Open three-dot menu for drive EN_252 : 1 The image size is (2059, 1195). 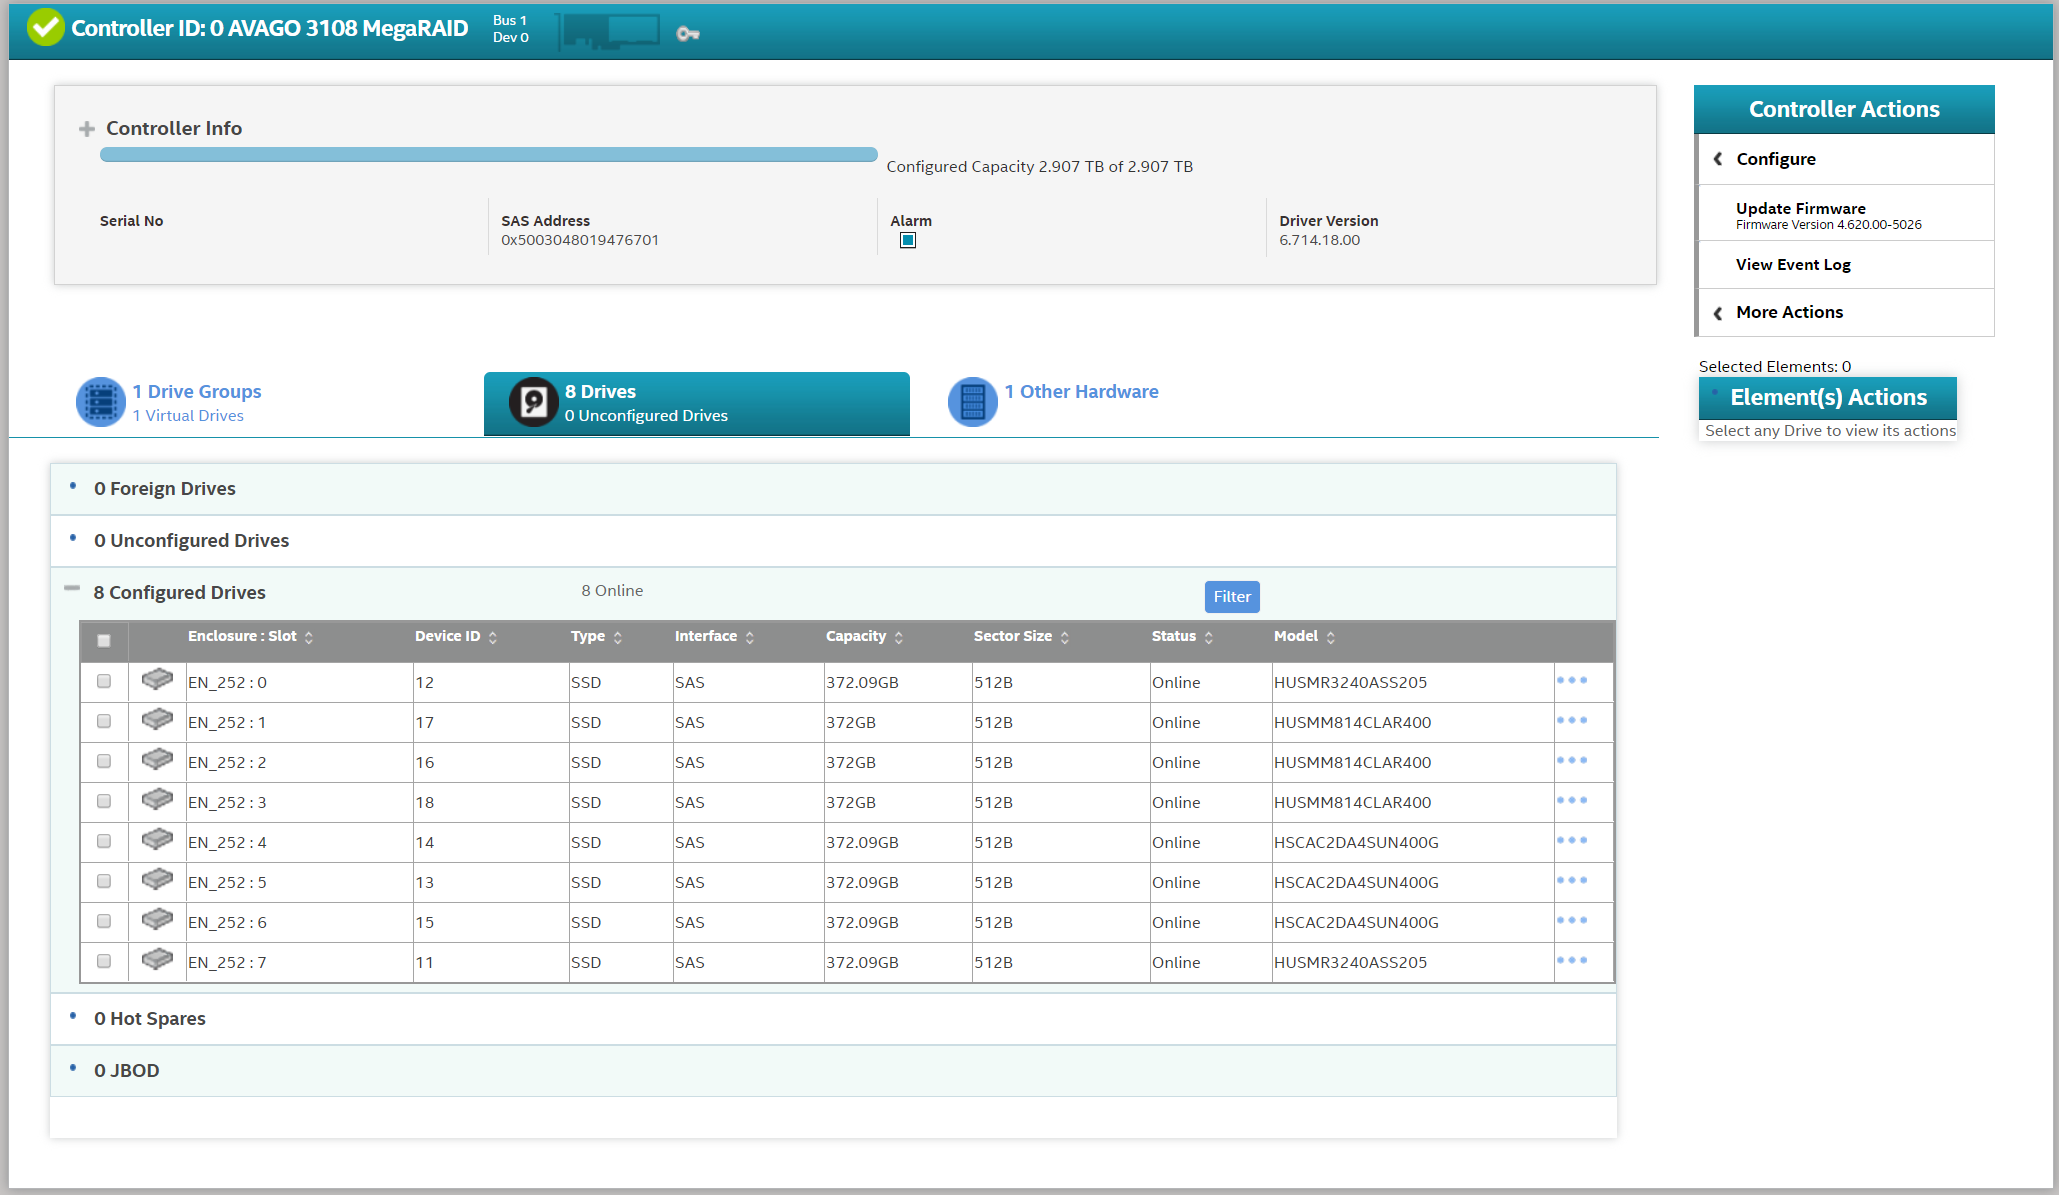coord(1572,720)
